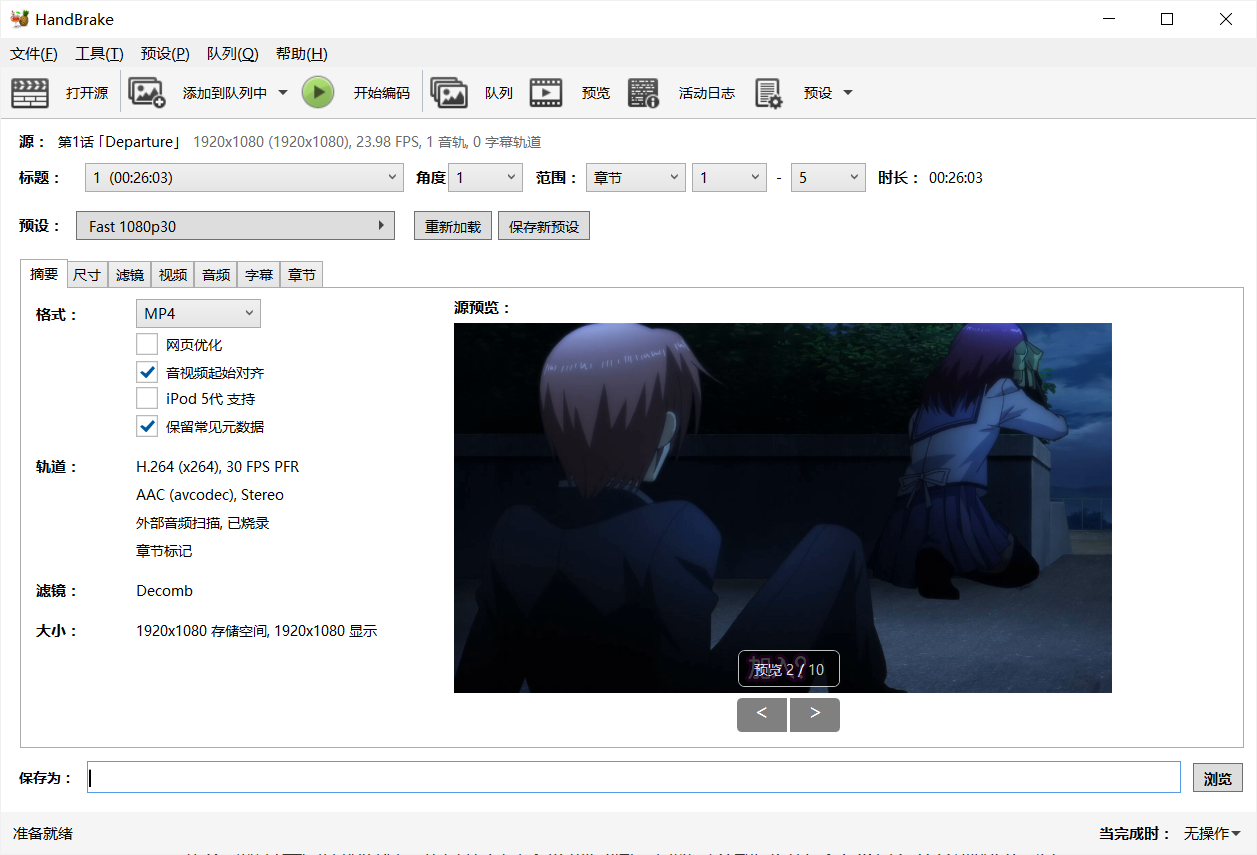Open the 标题 dropdown showing 1 (00:26:03)

(x=244, y=178)
